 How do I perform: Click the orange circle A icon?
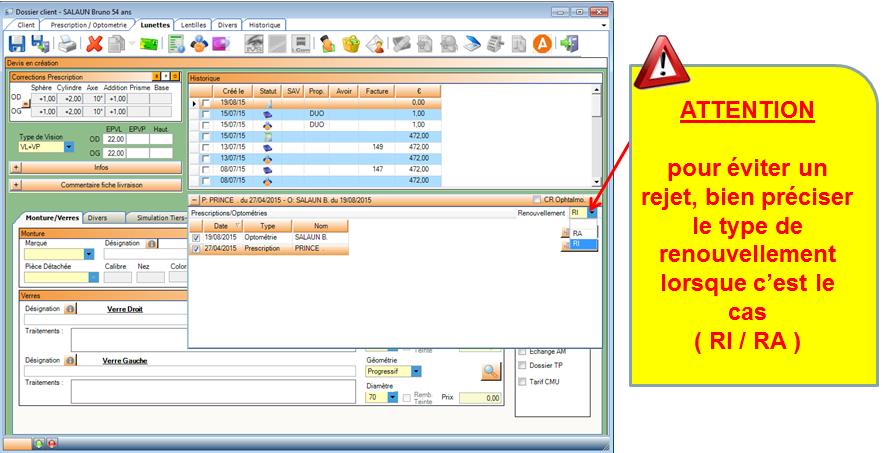tap(542, 43)
